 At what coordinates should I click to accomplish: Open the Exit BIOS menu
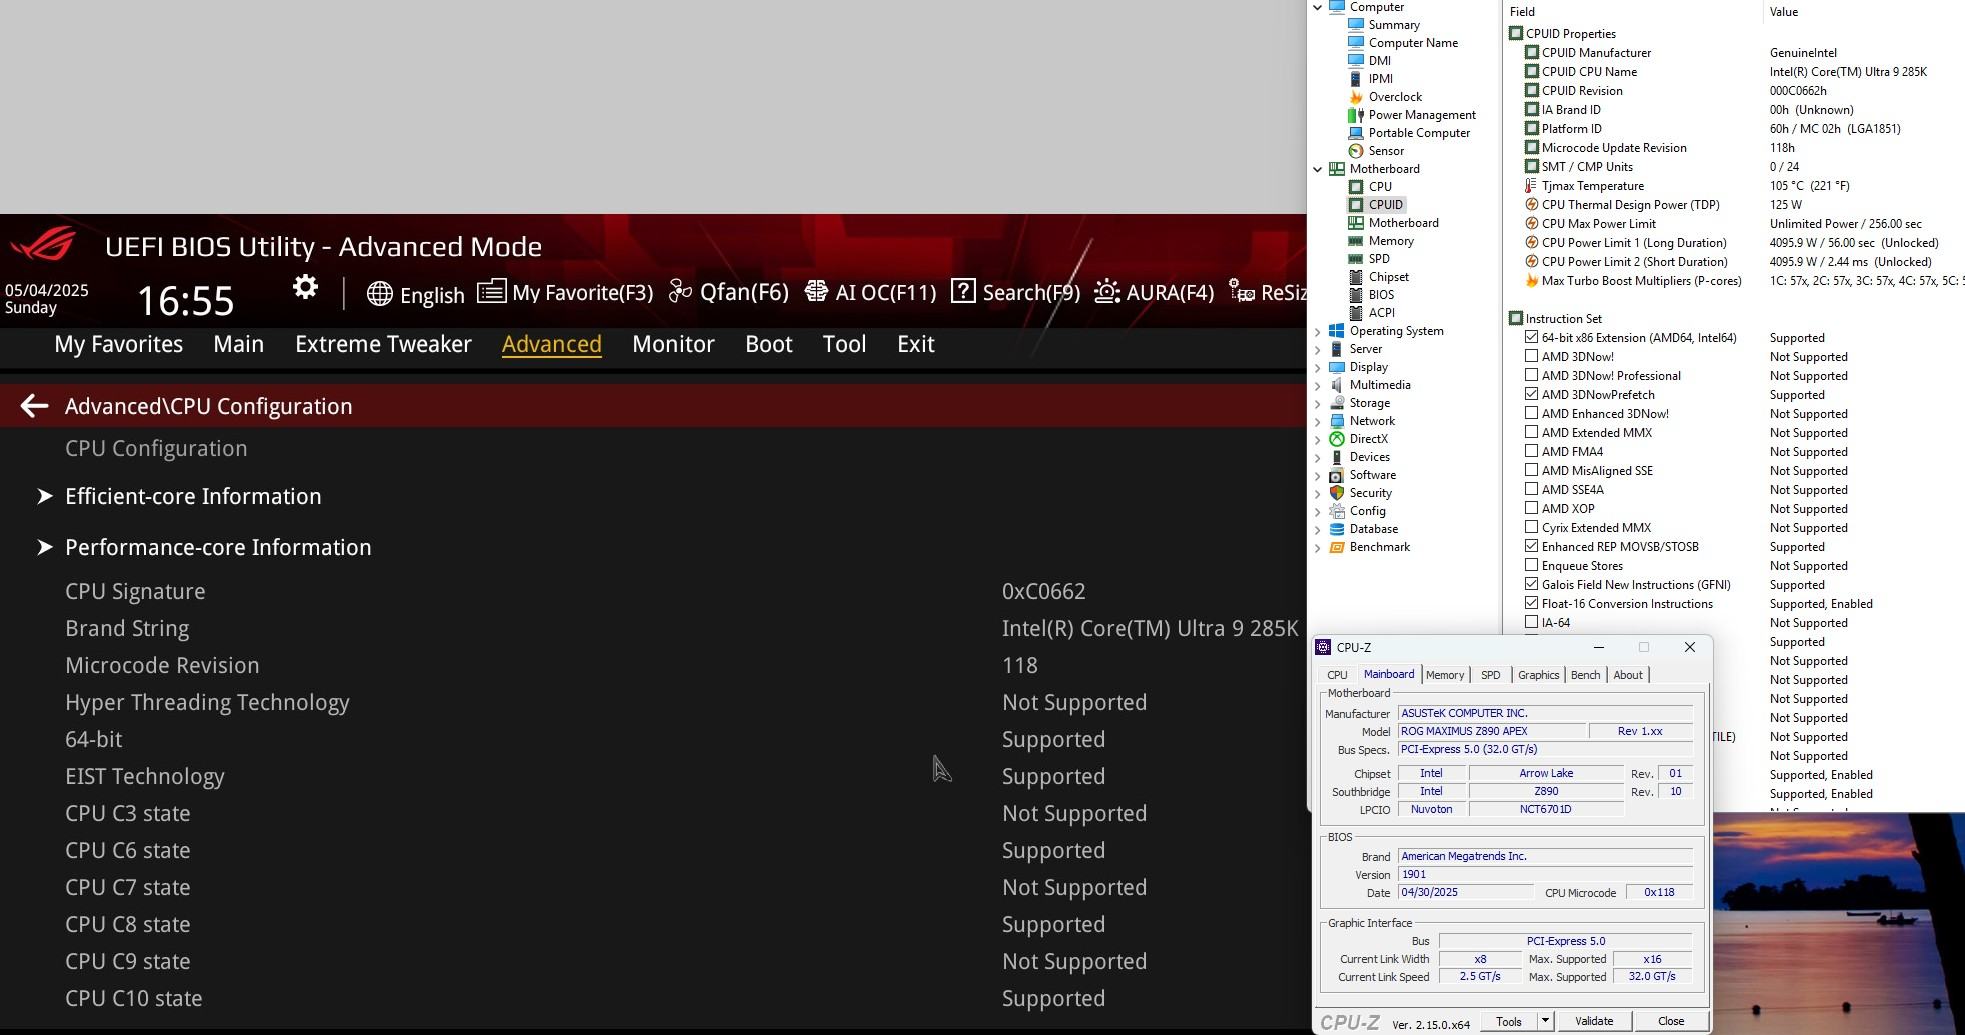point(916,344)
